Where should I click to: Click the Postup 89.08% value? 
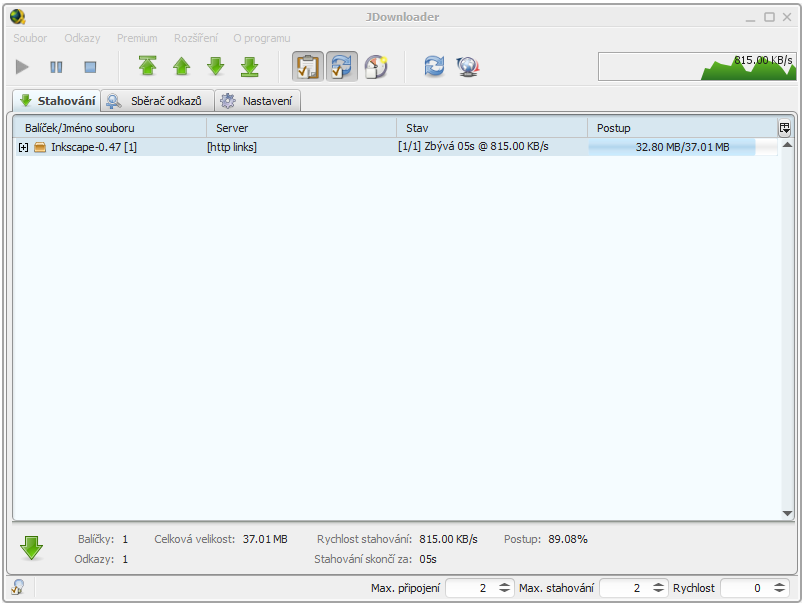(x=568, y=540)
